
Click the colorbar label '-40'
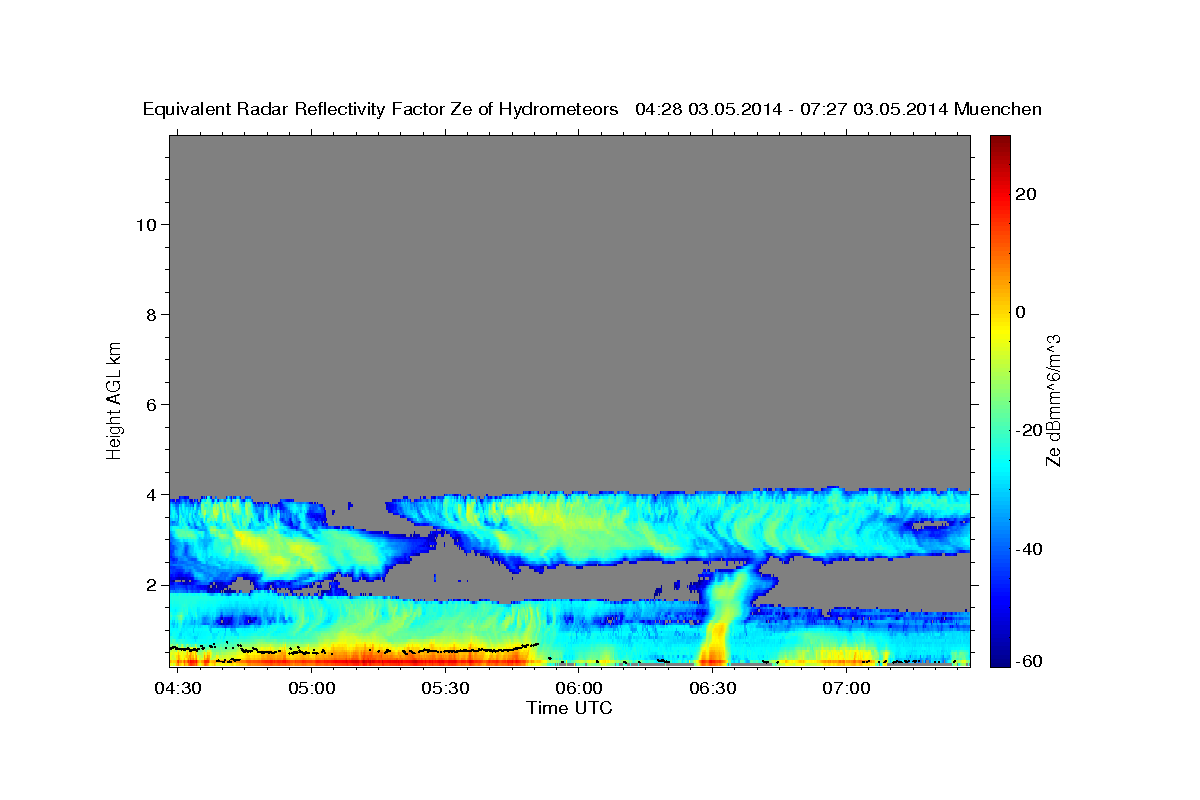pos(1030,549)
